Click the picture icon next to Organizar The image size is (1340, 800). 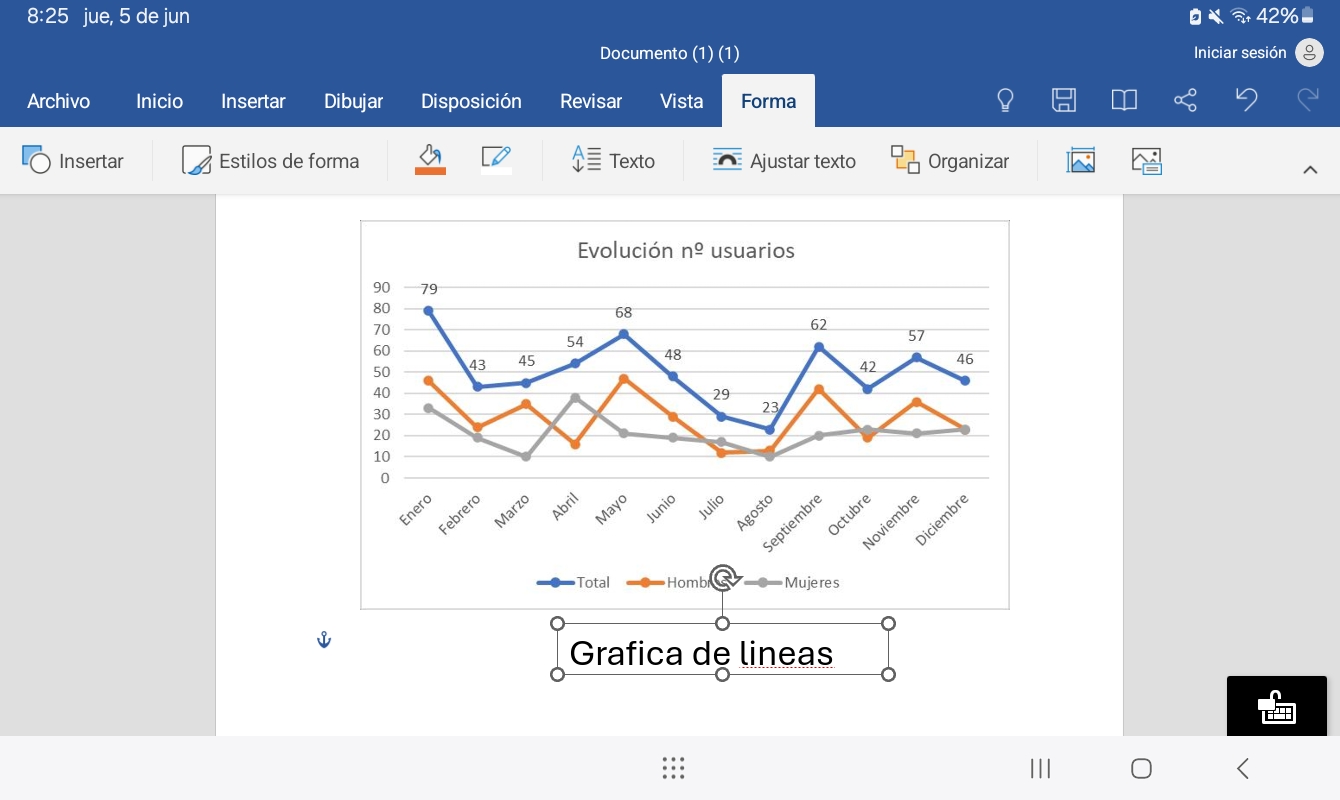(1081, 161)
